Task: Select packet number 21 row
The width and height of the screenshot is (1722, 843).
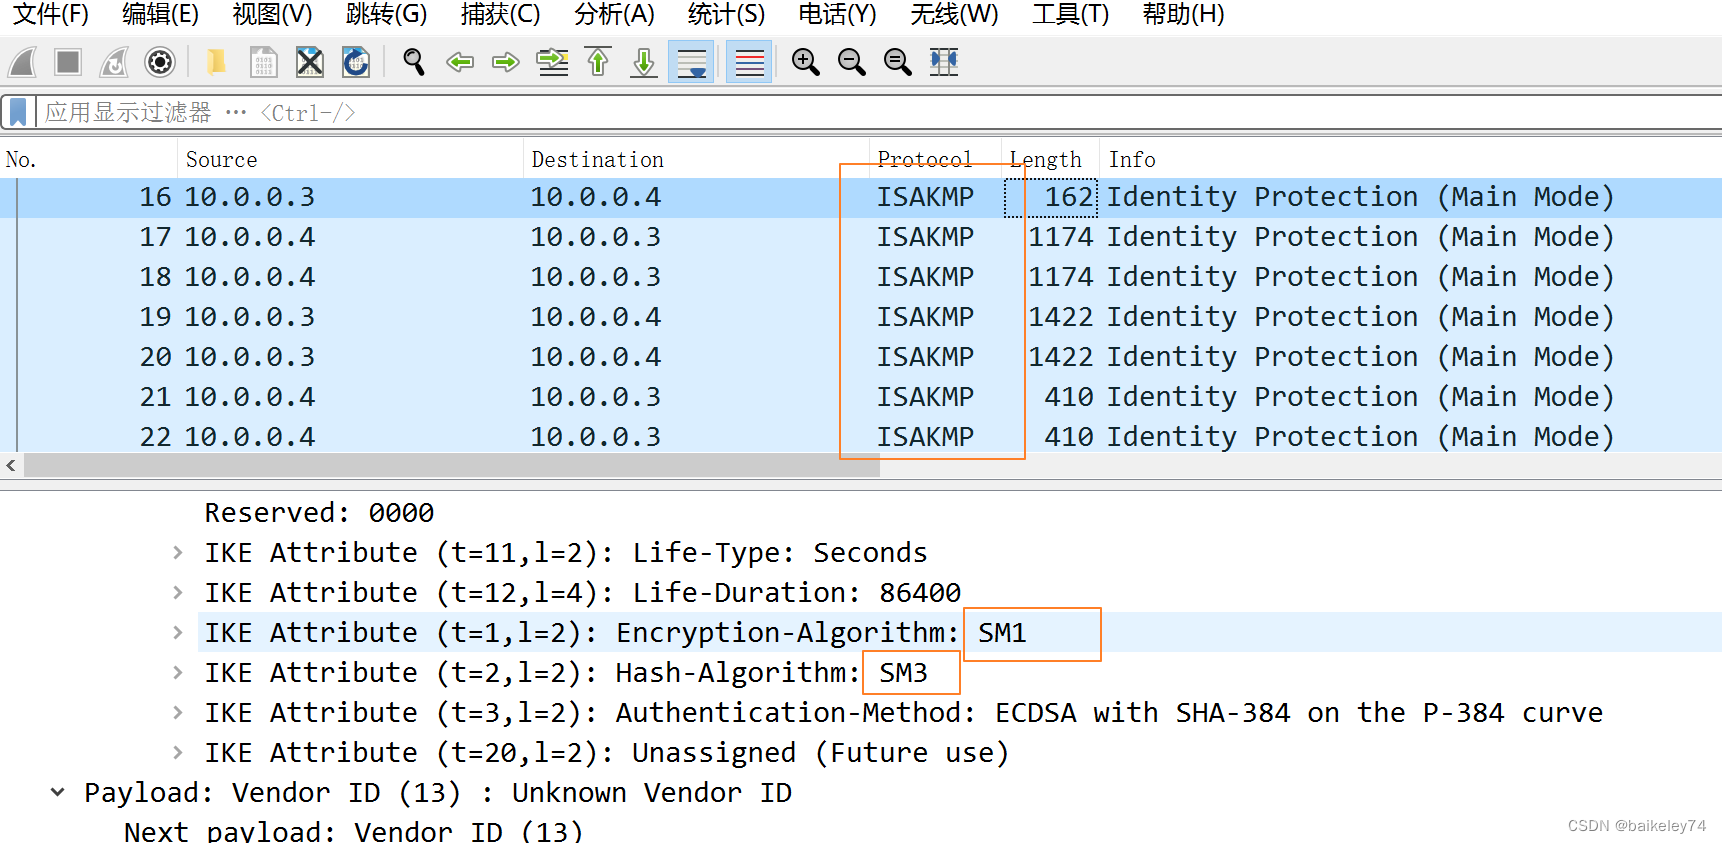Action: (x=861, y=397)
